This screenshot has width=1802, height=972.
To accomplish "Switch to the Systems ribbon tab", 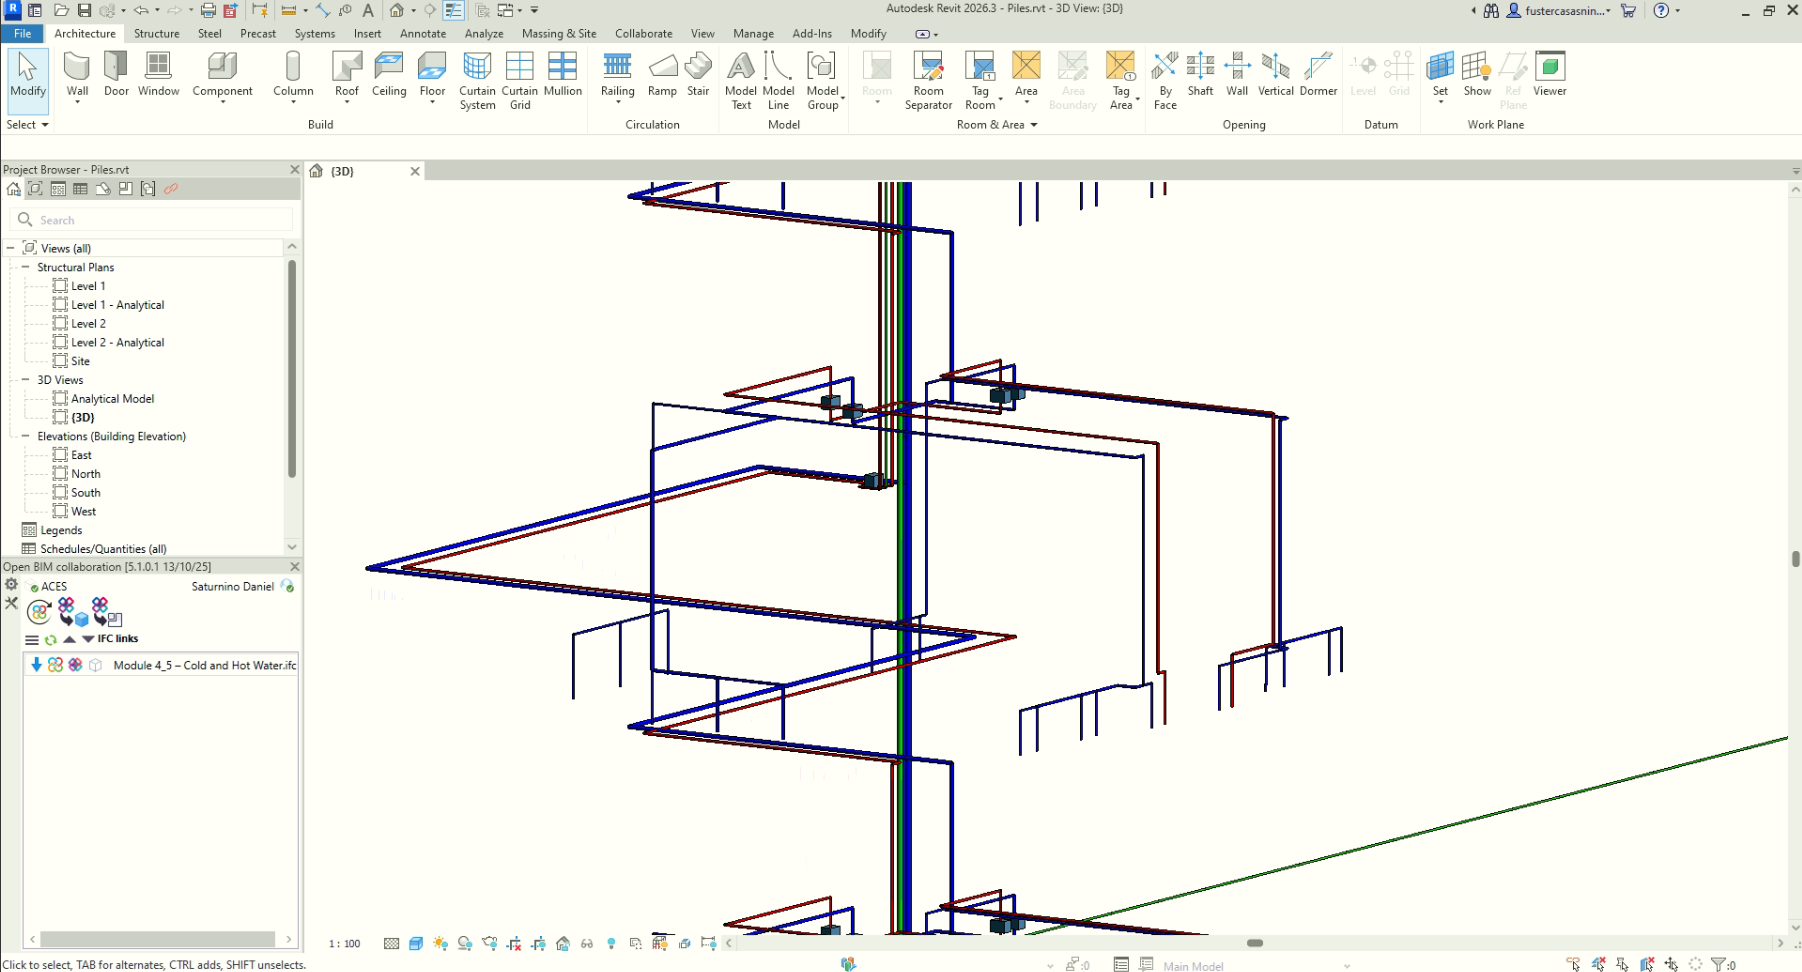I will click(315, 33).
